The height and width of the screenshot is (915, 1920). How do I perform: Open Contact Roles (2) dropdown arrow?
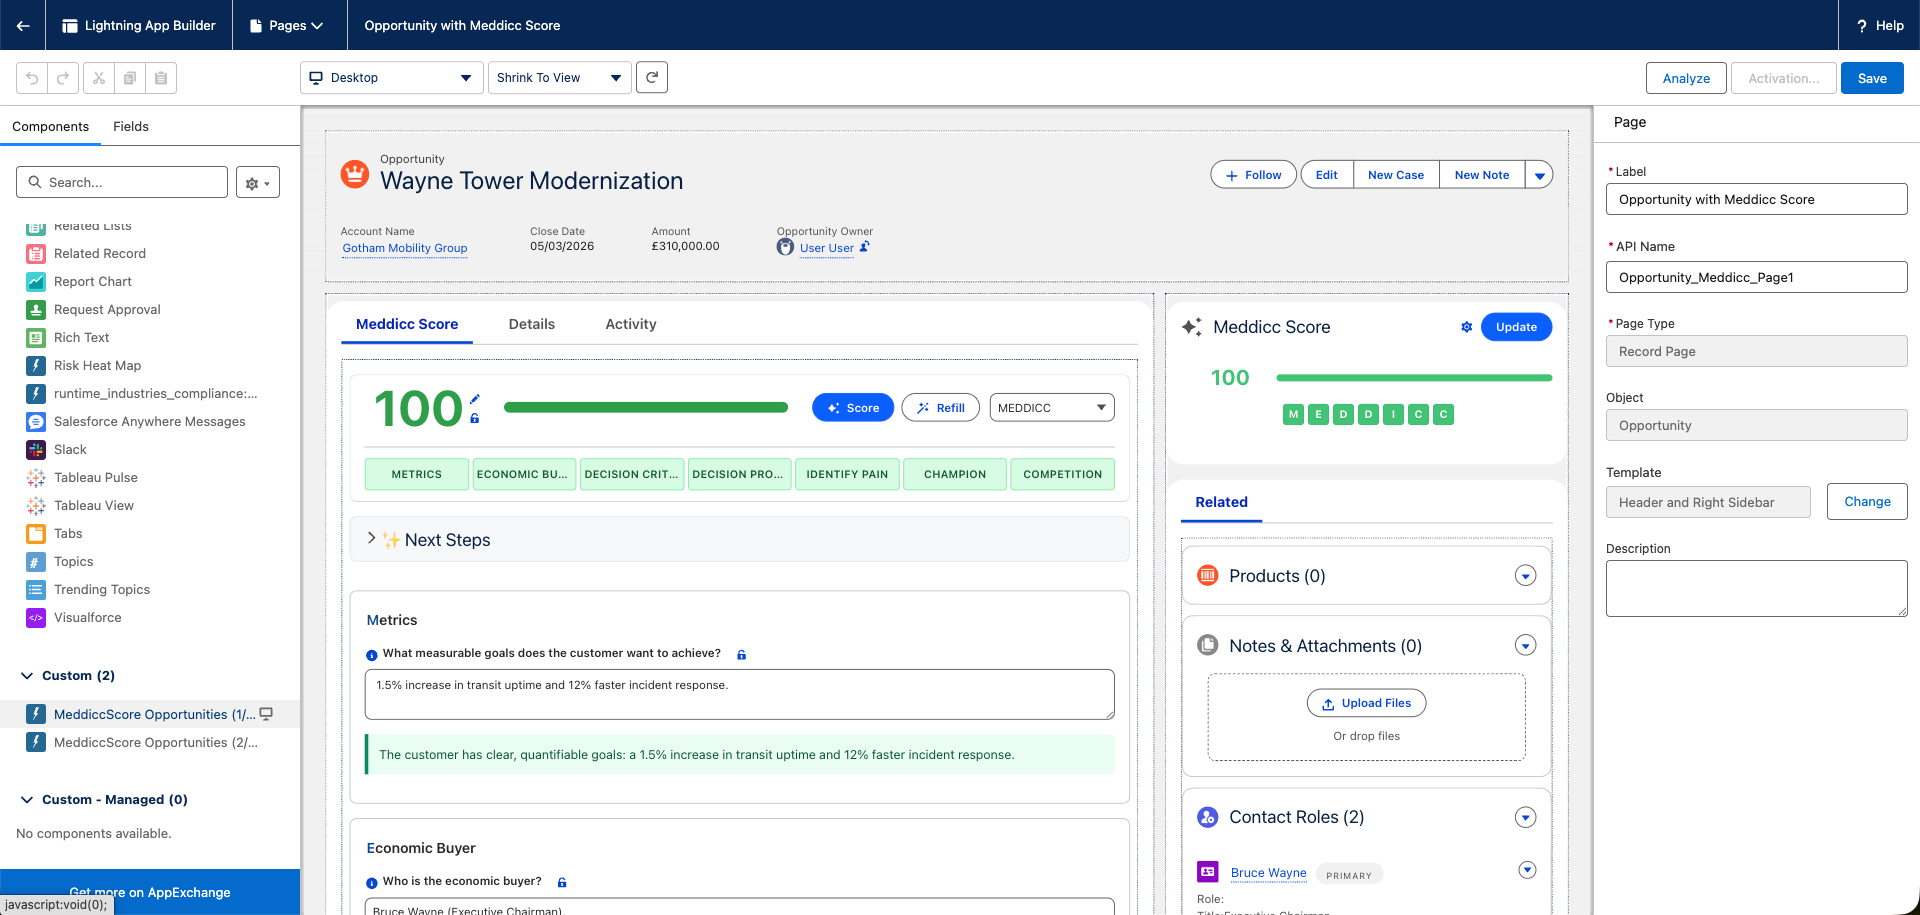[1525, 818]
